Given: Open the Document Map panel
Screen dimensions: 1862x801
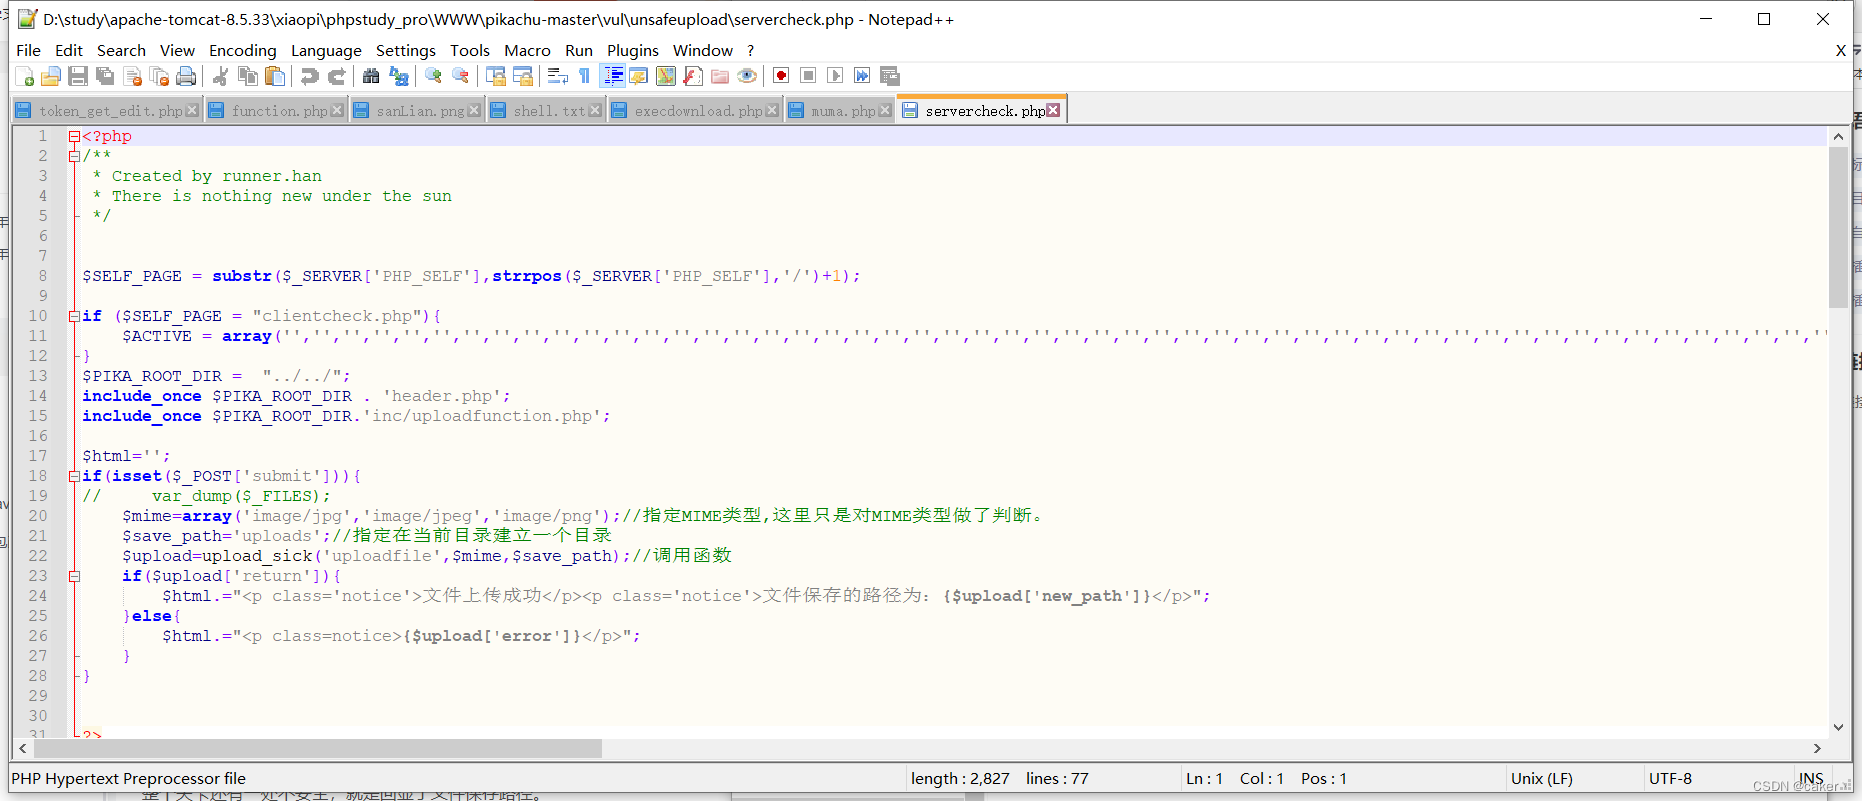Looking at the screenshot, I should [x=665, y=76].
